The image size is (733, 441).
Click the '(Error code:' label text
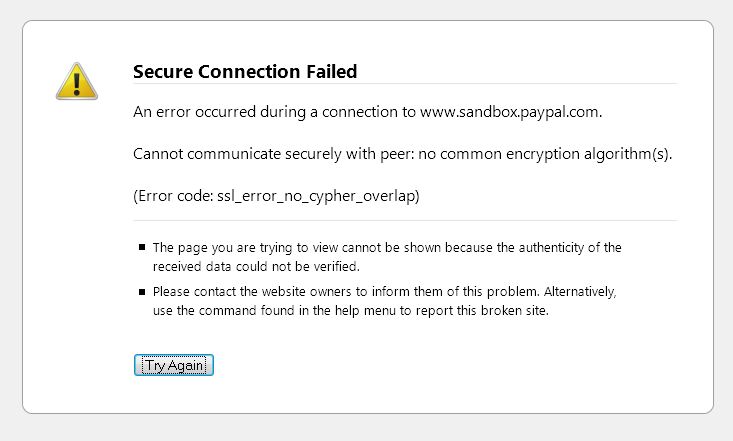tap(173, 195)
